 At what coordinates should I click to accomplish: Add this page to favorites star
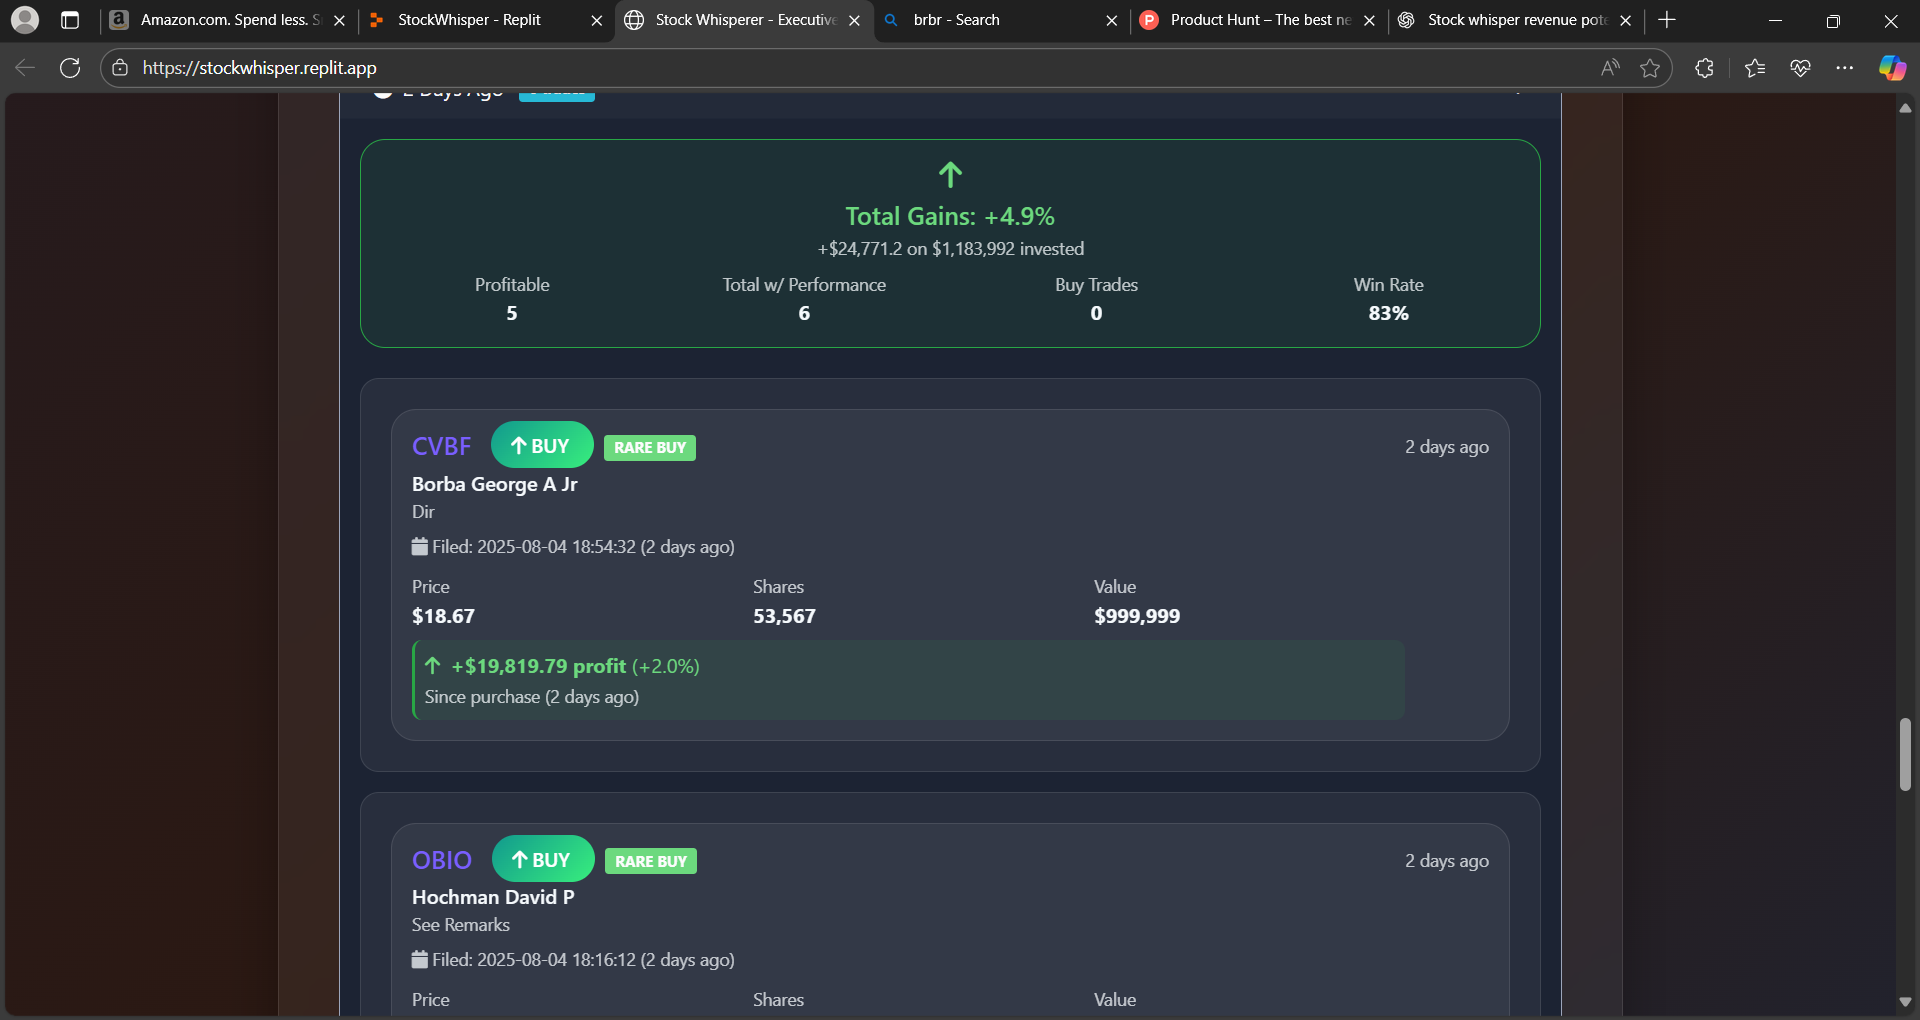click(1650, 68)
